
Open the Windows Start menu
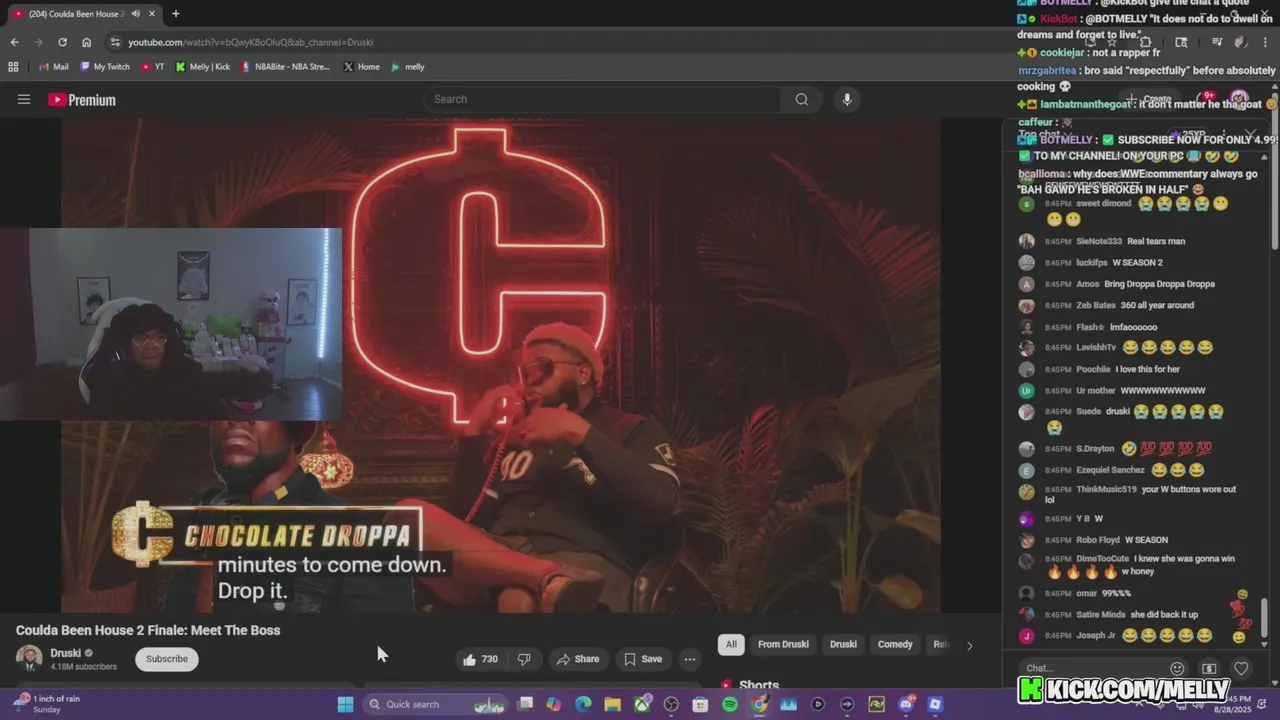(345, 704)
